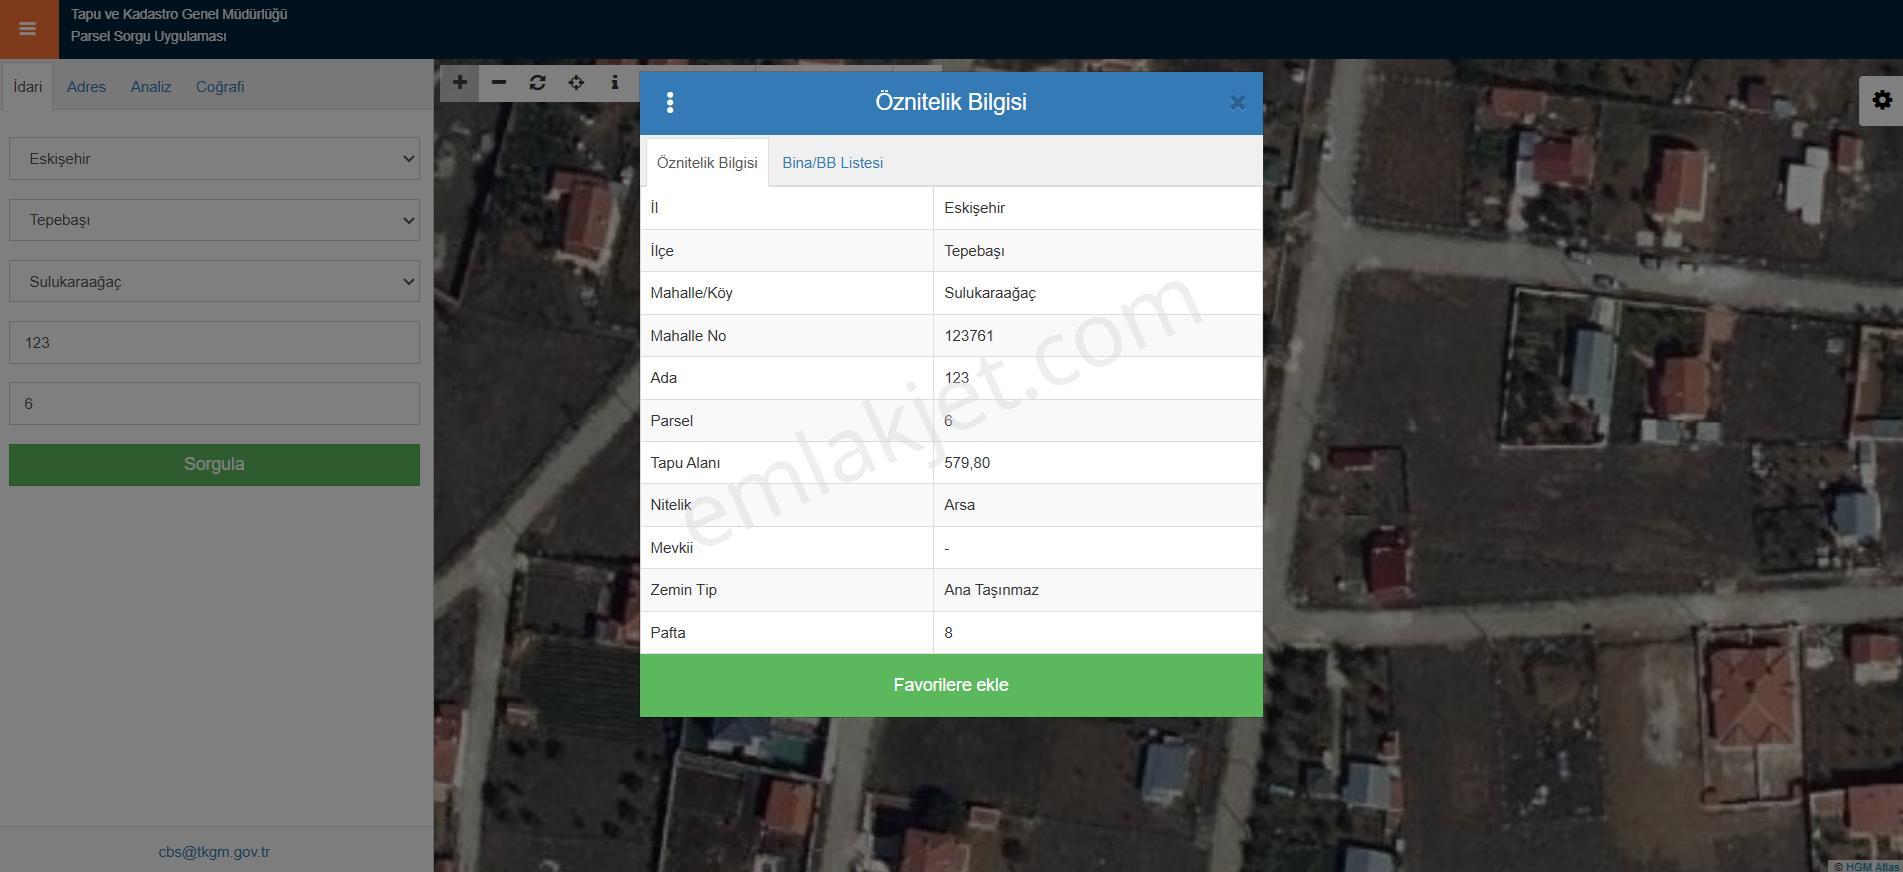Viewport: 1903px width, 872px height.
Task: Select the Mahalle/Köy value Sulukaraağaç in table
Action: point(990,293)
